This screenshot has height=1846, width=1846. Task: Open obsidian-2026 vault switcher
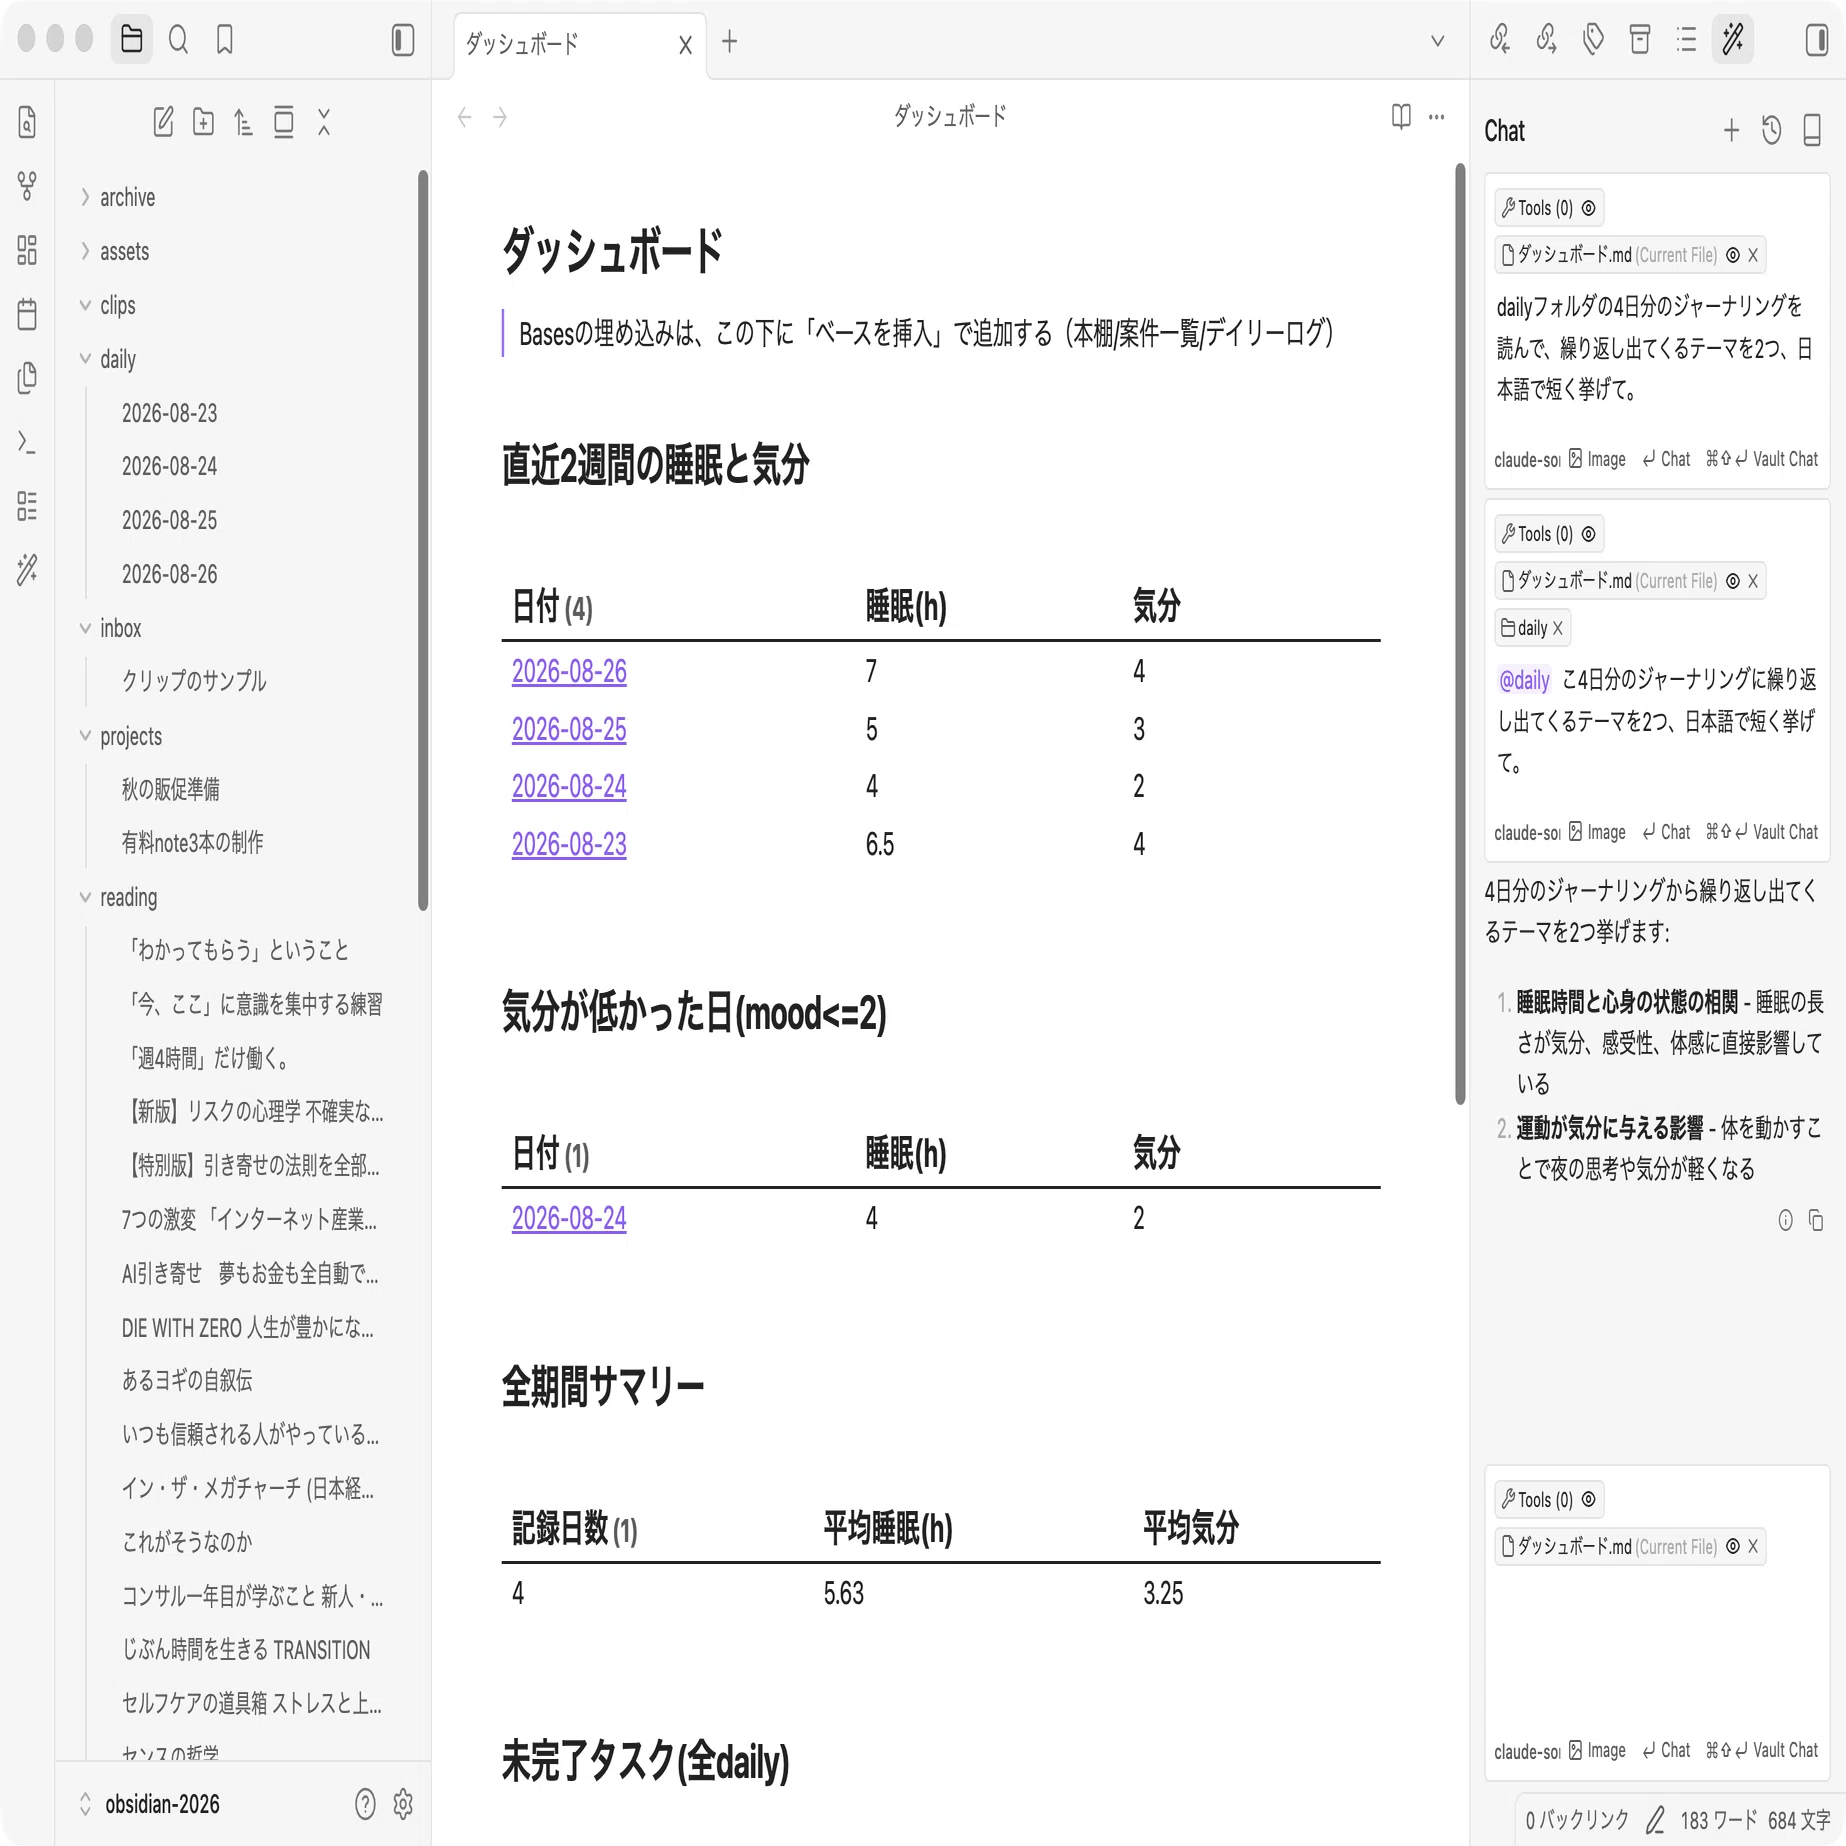pyautogui.click(x=162, y=1804)
